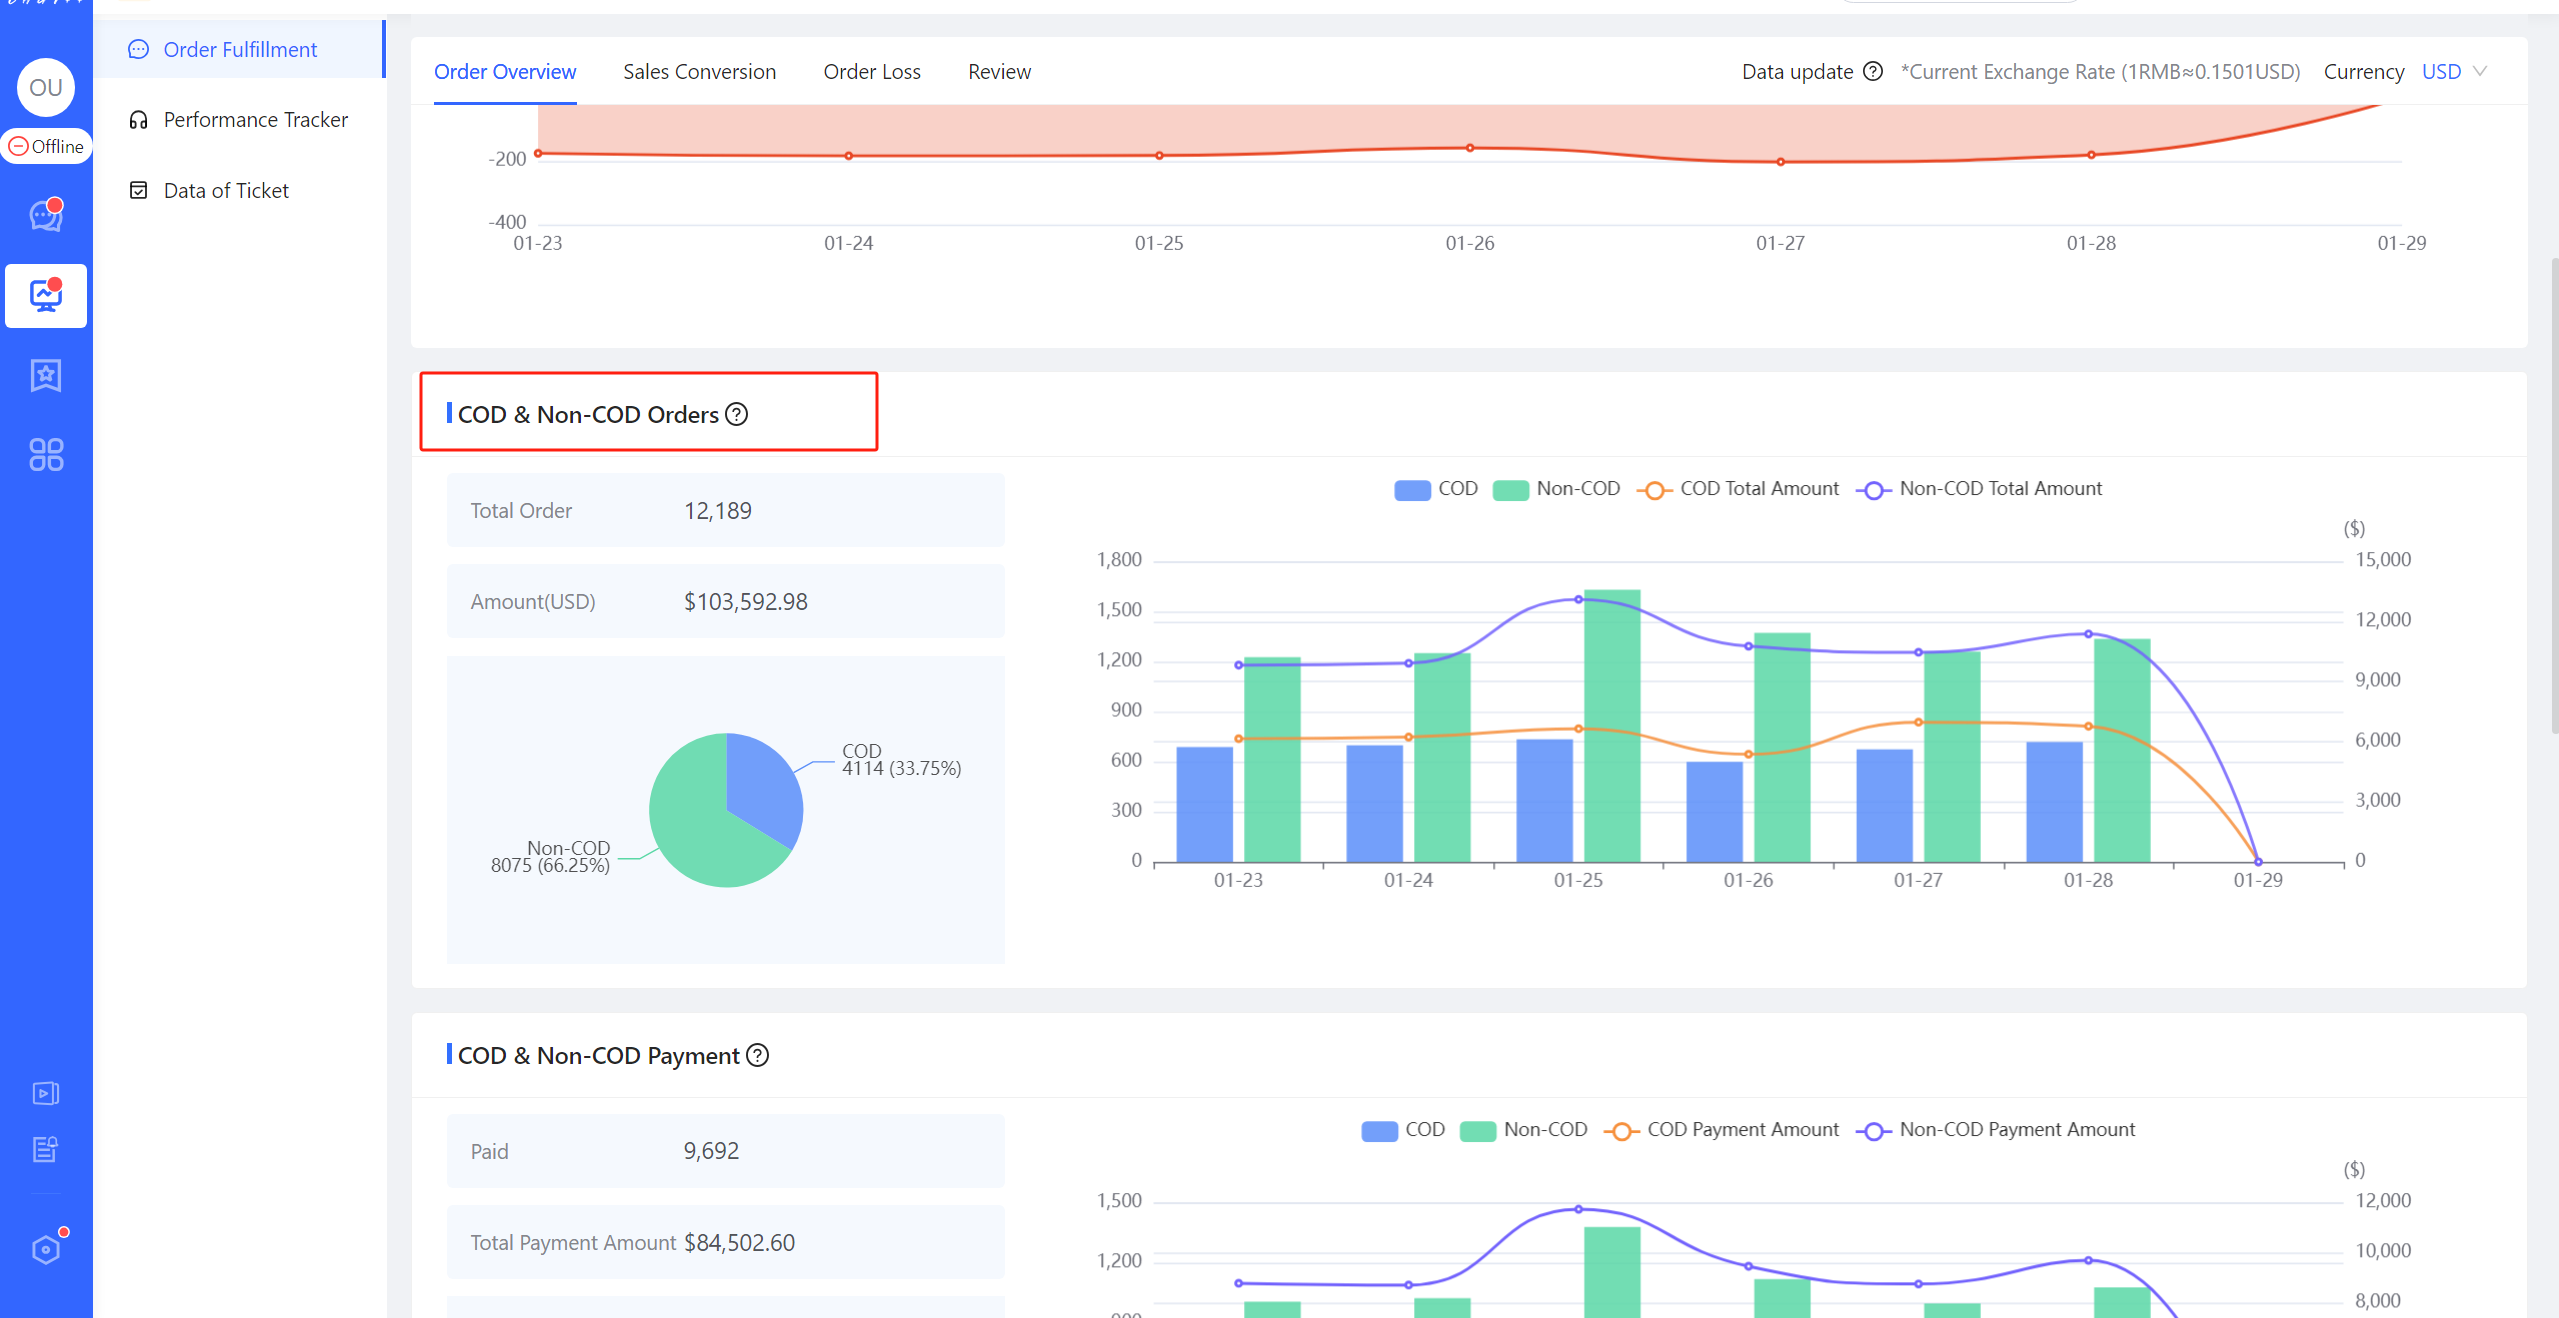Toggle COD Payment Amount legend line

[x=1721, y=1130]
